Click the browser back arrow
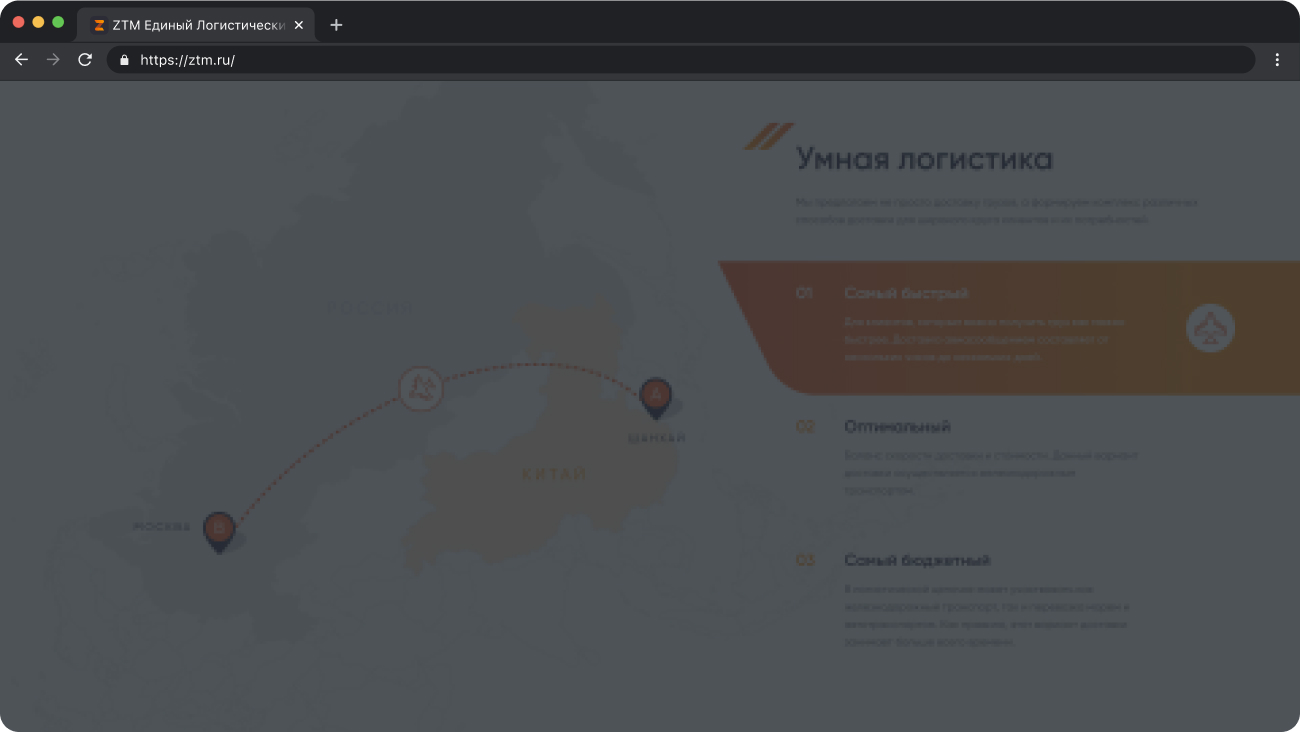 coord(21,60)
